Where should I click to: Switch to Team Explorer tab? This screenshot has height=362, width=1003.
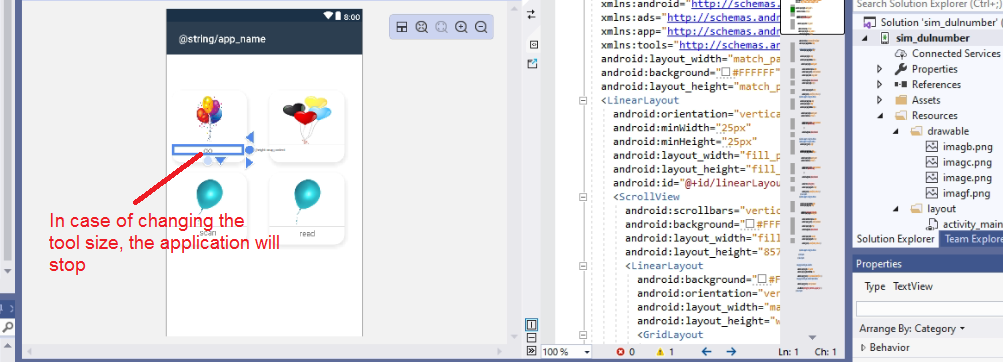[972, 239]
